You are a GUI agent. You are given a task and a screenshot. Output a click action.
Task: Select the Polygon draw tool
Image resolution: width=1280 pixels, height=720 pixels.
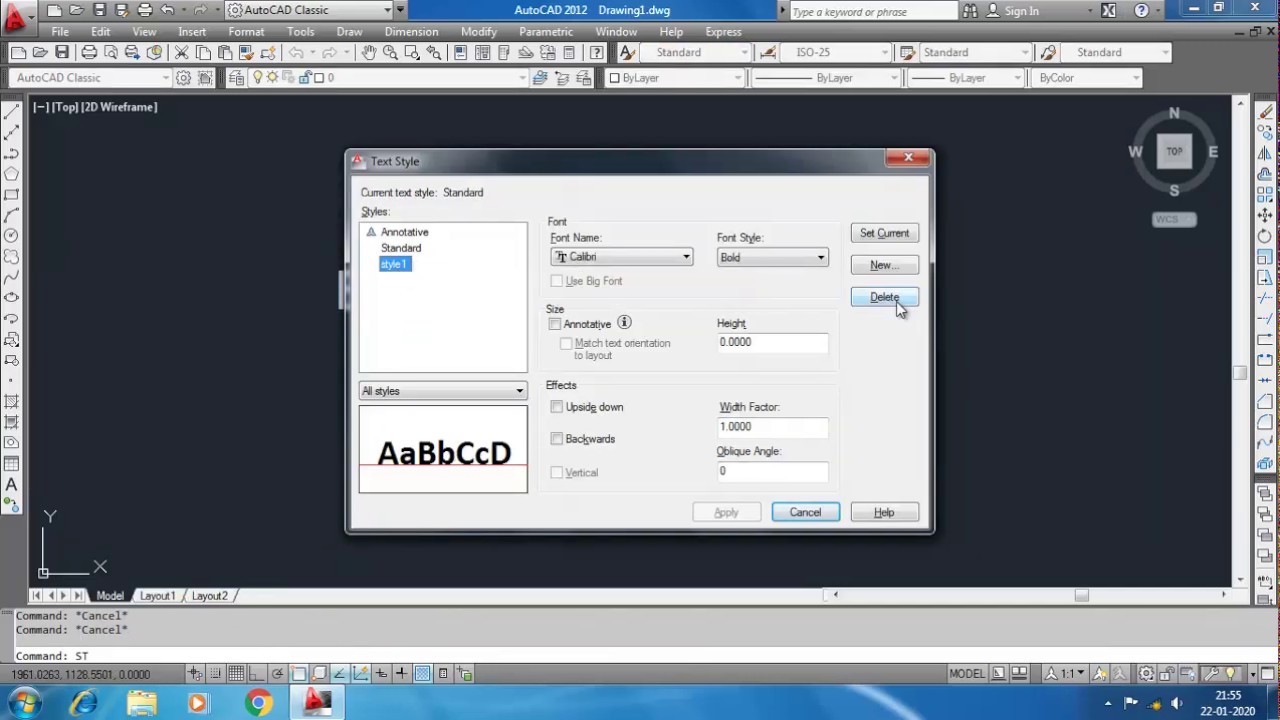pos(11,174)
